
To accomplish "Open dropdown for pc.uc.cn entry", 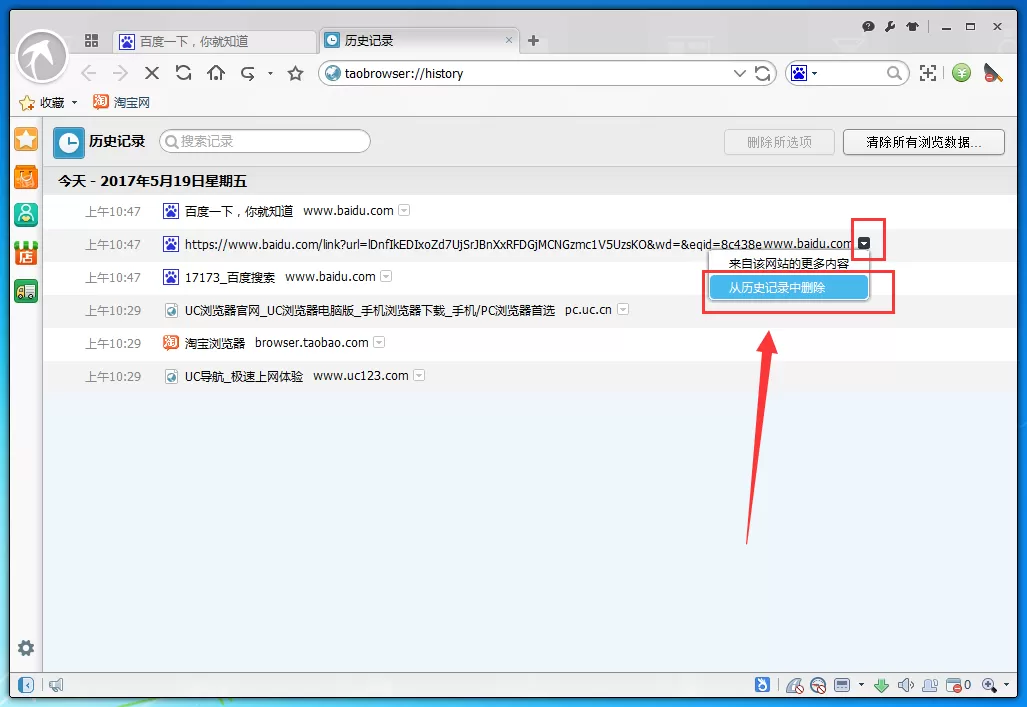I will (623, 309).
